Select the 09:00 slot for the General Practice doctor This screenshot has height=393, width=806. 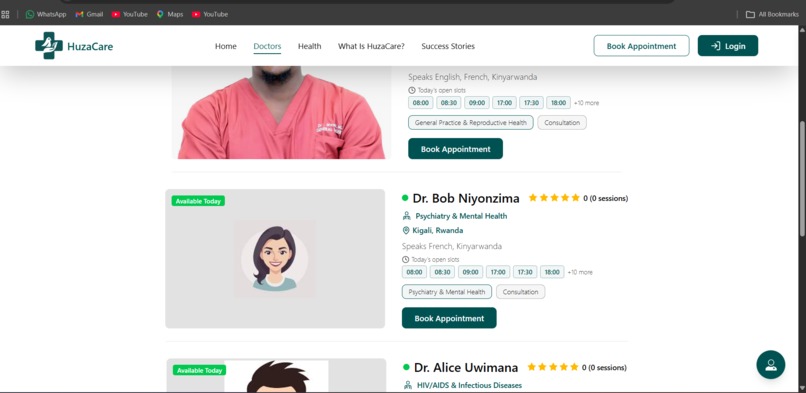(477, 103)
